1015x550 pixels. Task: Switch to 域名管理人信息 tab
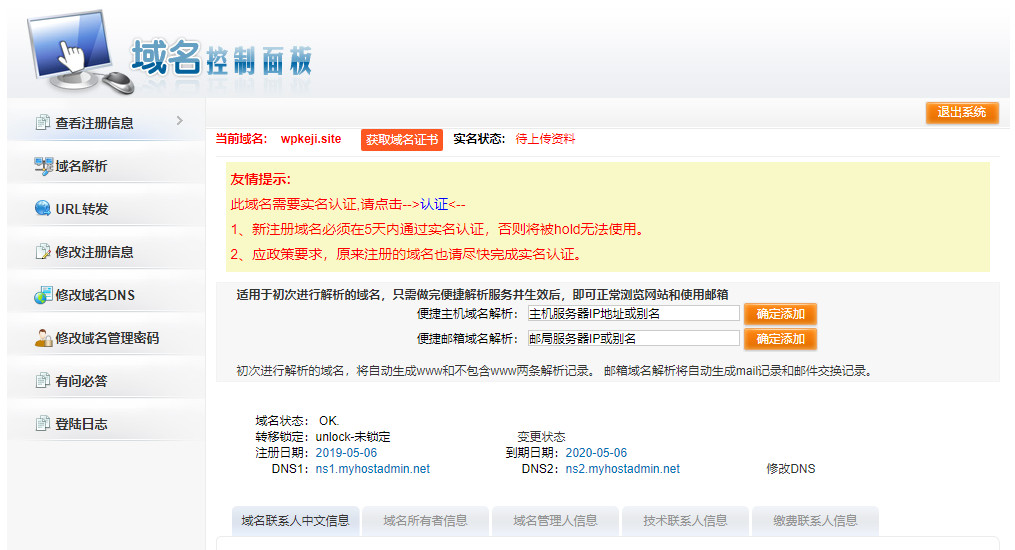click(x=555, y=521)
